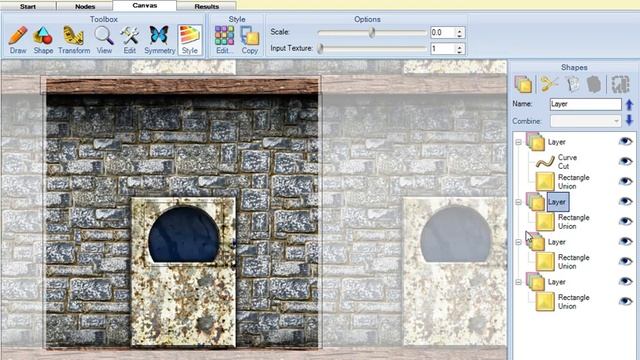The height and width of the screenshot is (360, 640).
Task: Switch to the Nodes tab
Action: (x=85, y=6)
